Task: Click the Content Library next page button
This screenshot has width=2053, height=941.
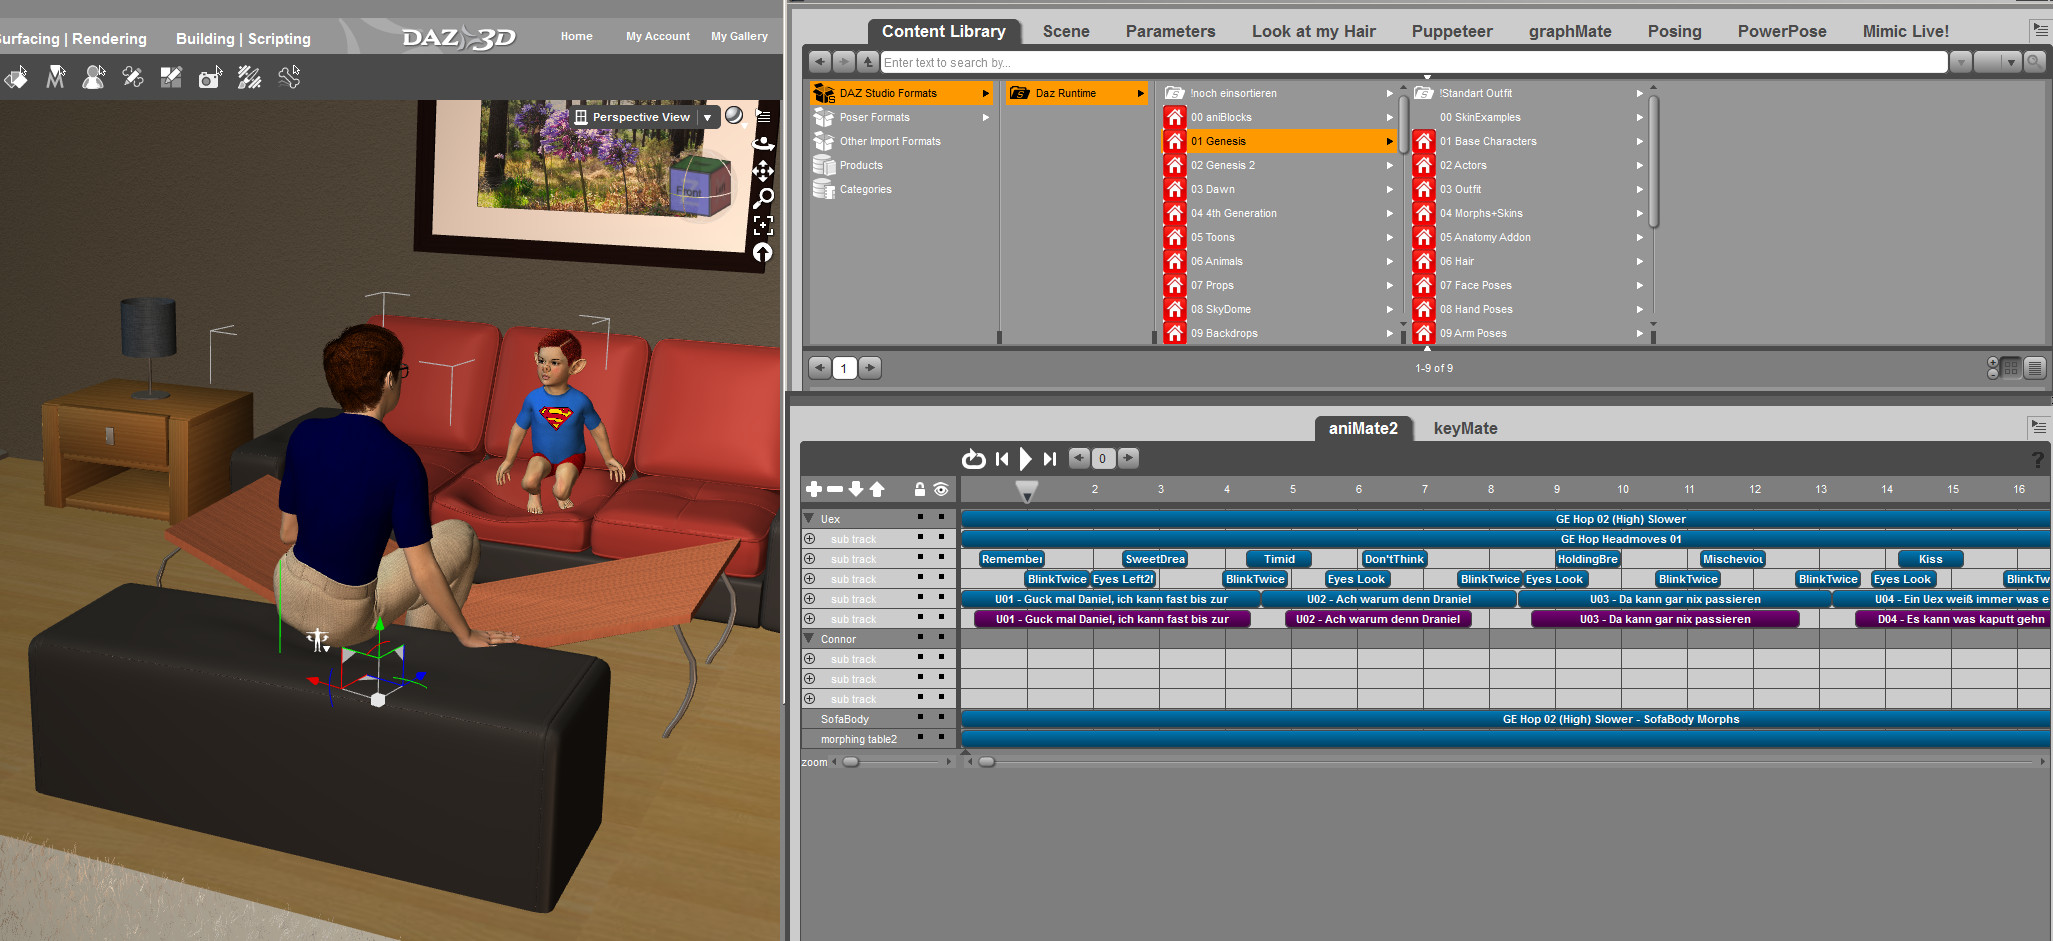Action: click(870, 368)
